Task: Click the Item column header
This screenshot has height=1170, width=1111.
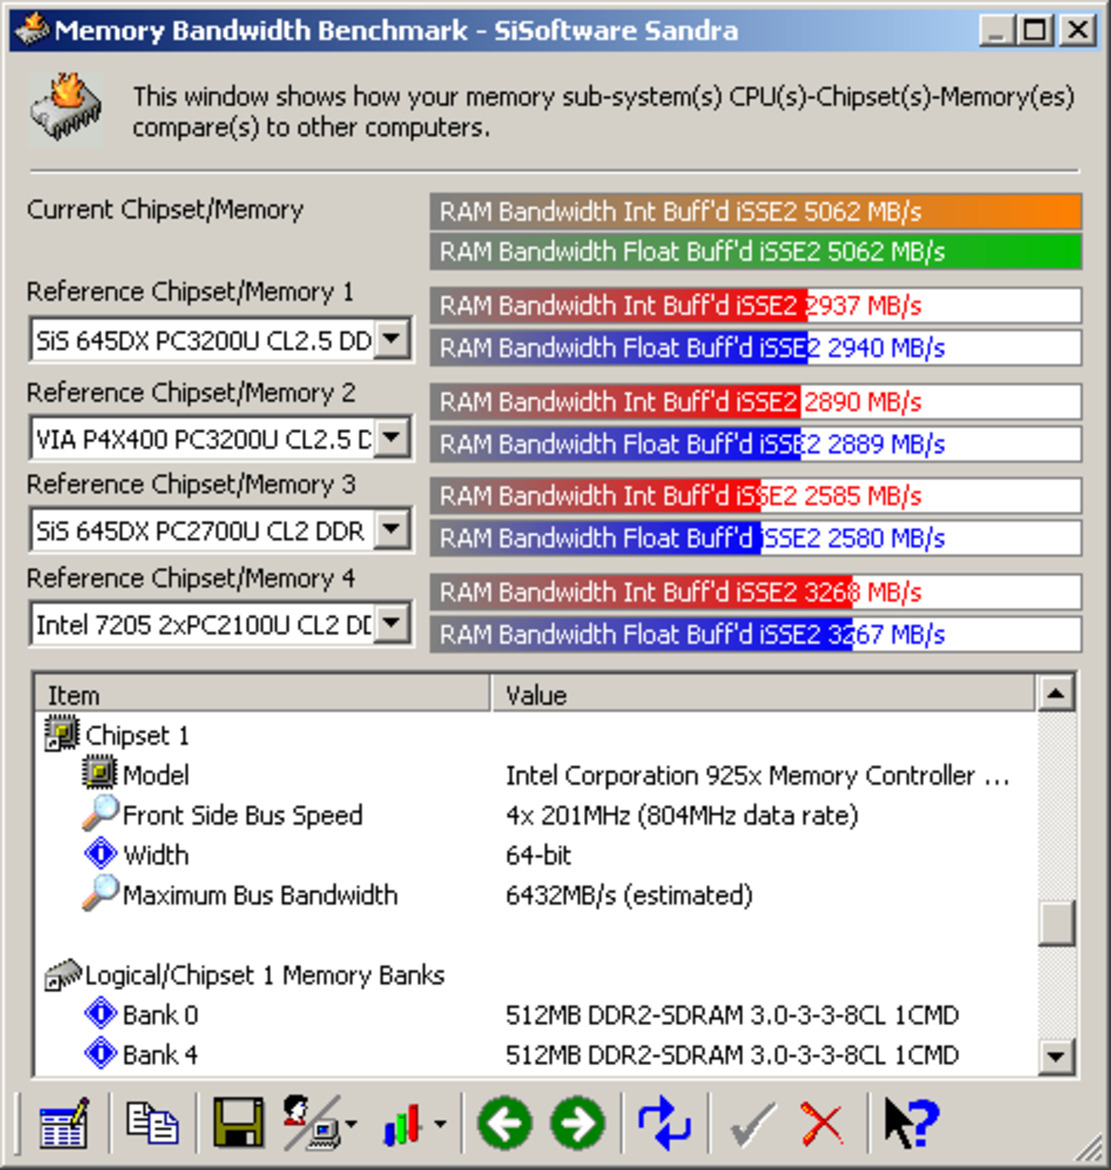Action: pyautogui.click(x=263, y=694)
